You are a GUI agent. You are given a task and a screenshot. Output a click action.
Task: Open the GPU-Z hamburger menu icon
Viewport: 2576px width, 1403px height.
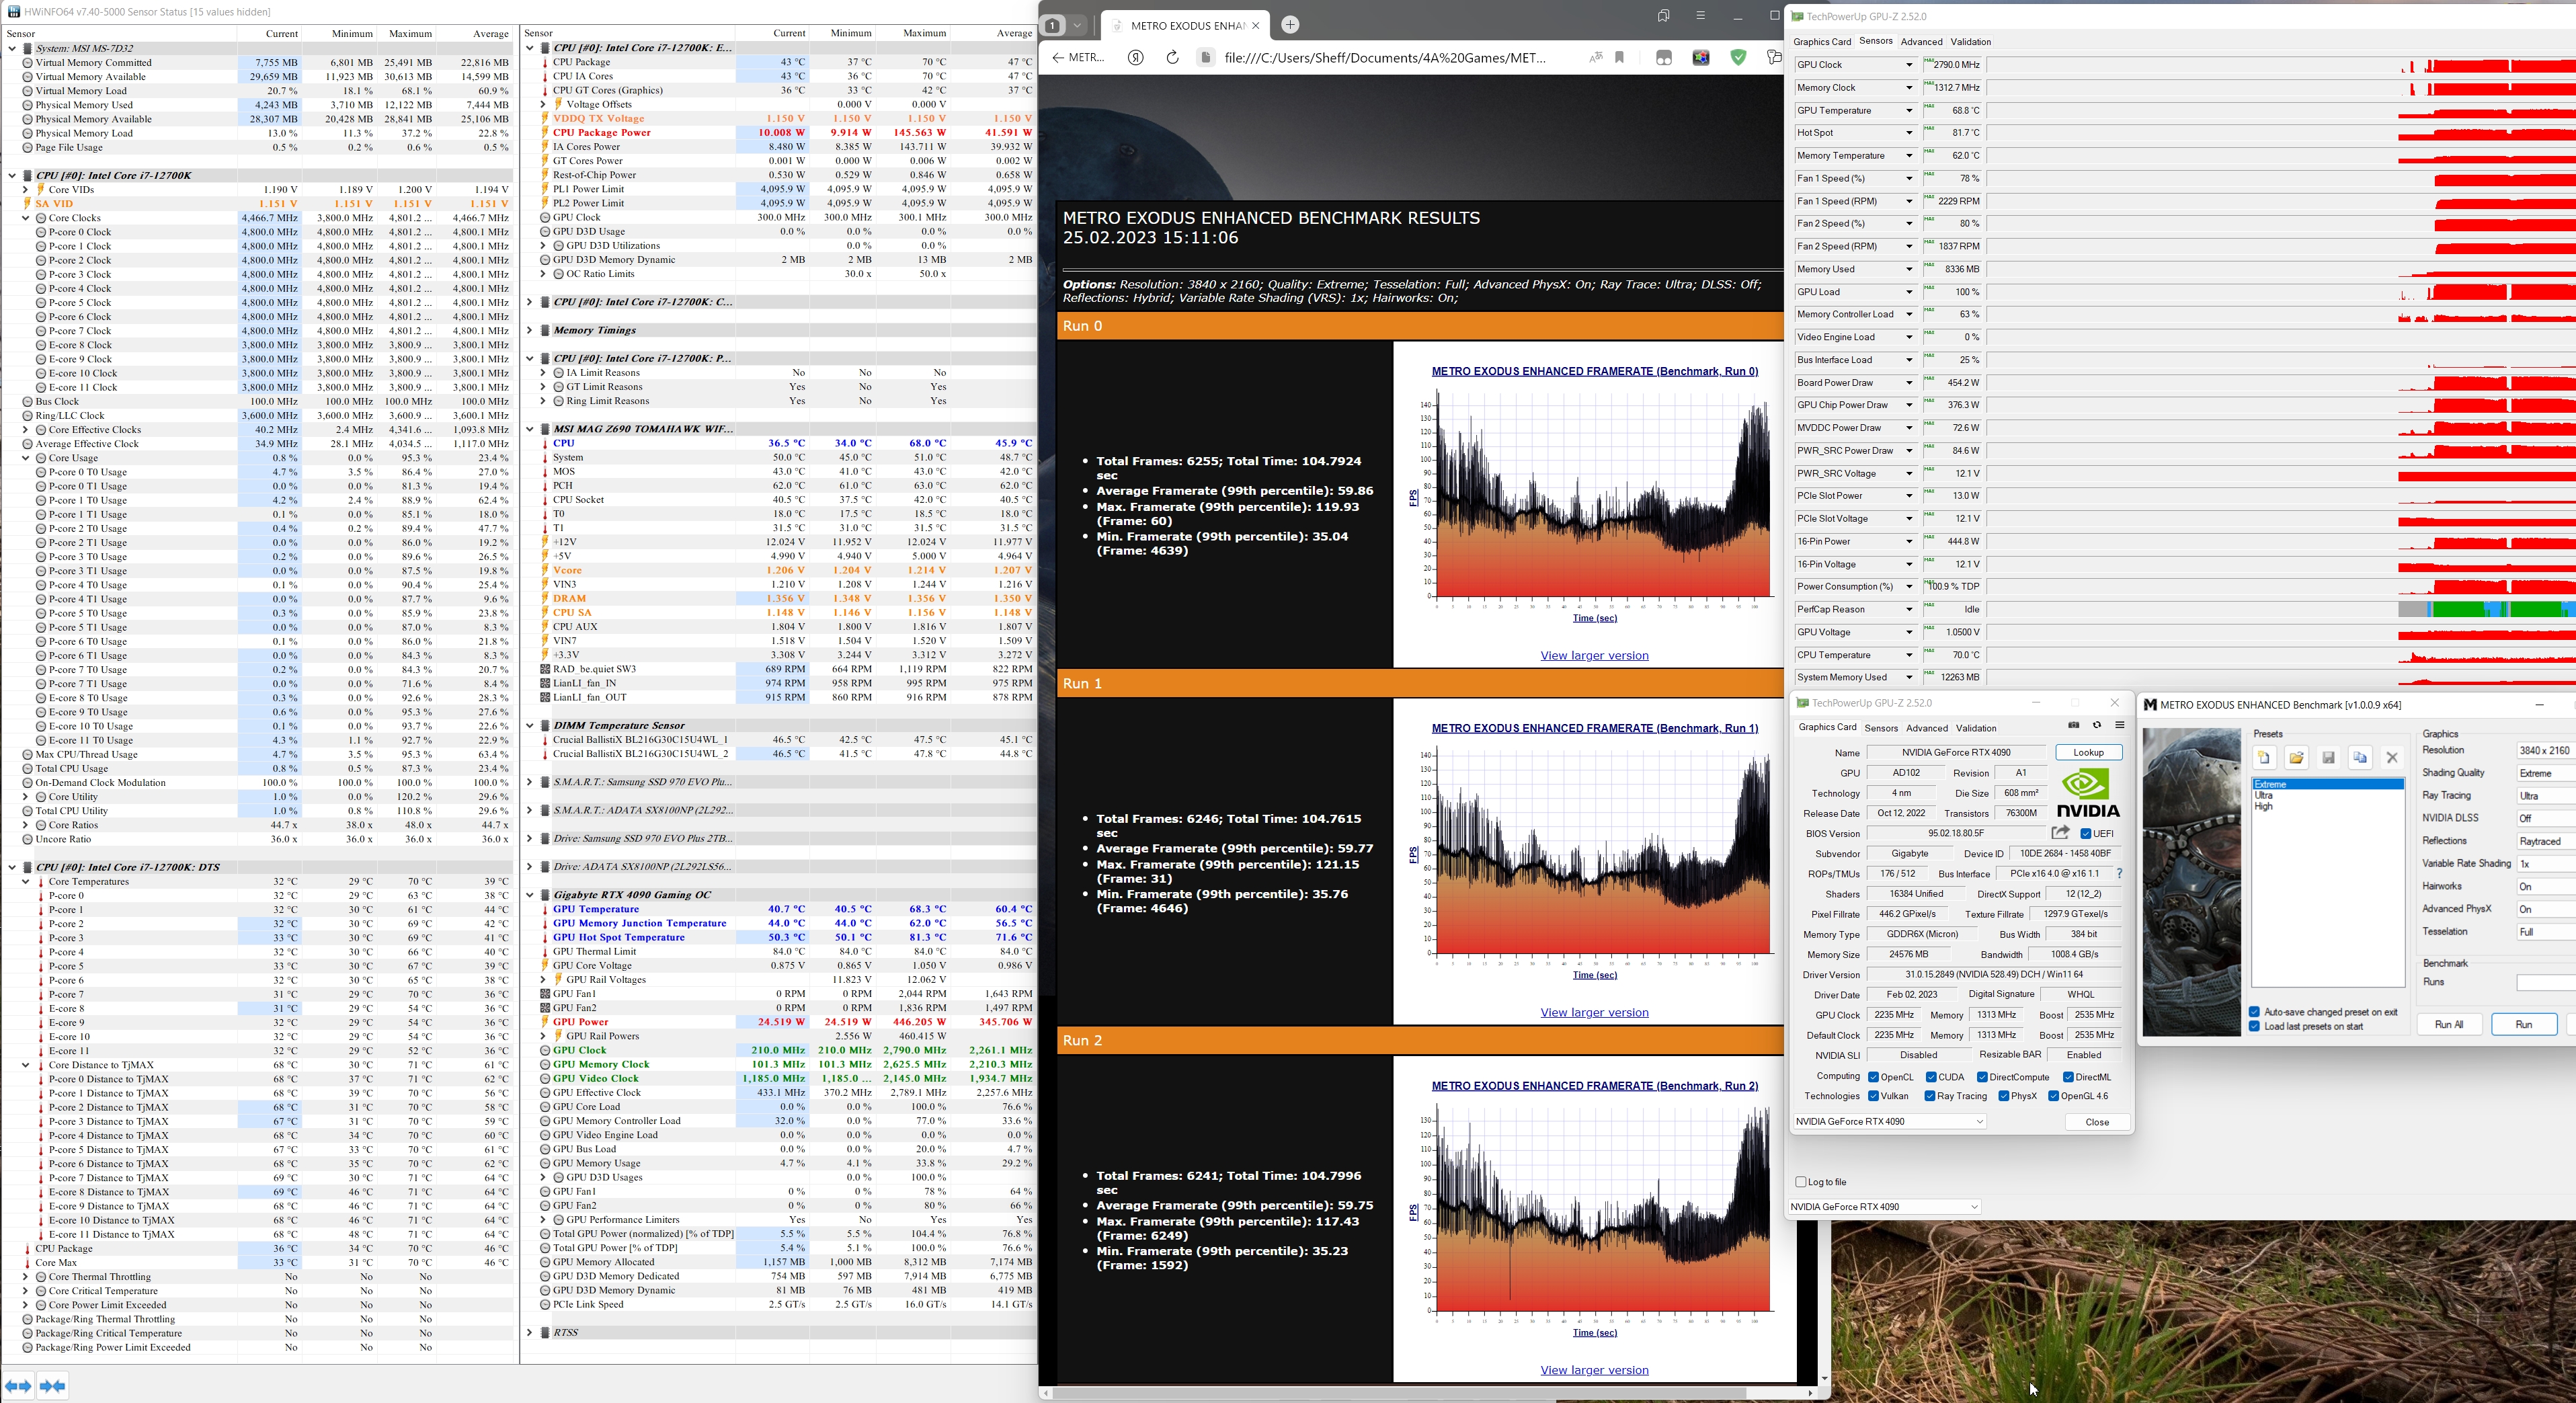click(2119, 725)
